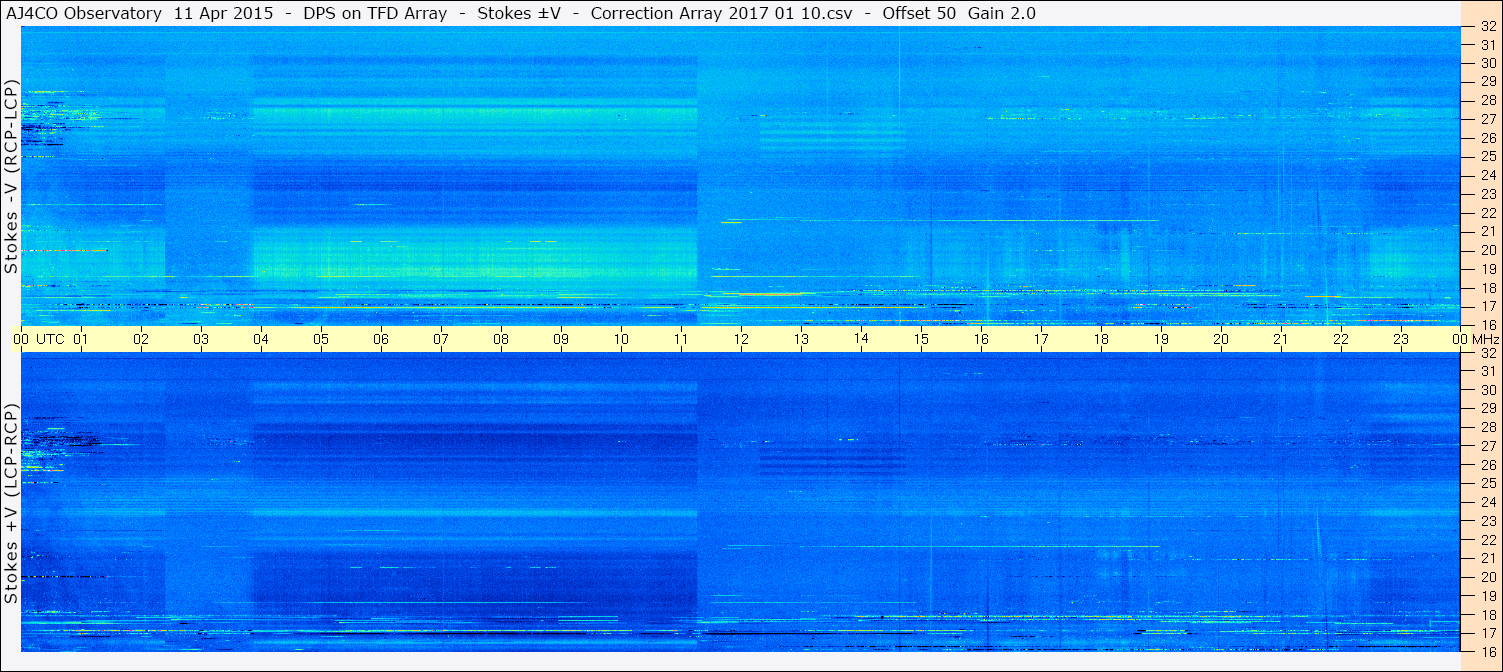Select the 32 MHz label on upper plot
The image size is (1503, 672).
pos(1486,27)
